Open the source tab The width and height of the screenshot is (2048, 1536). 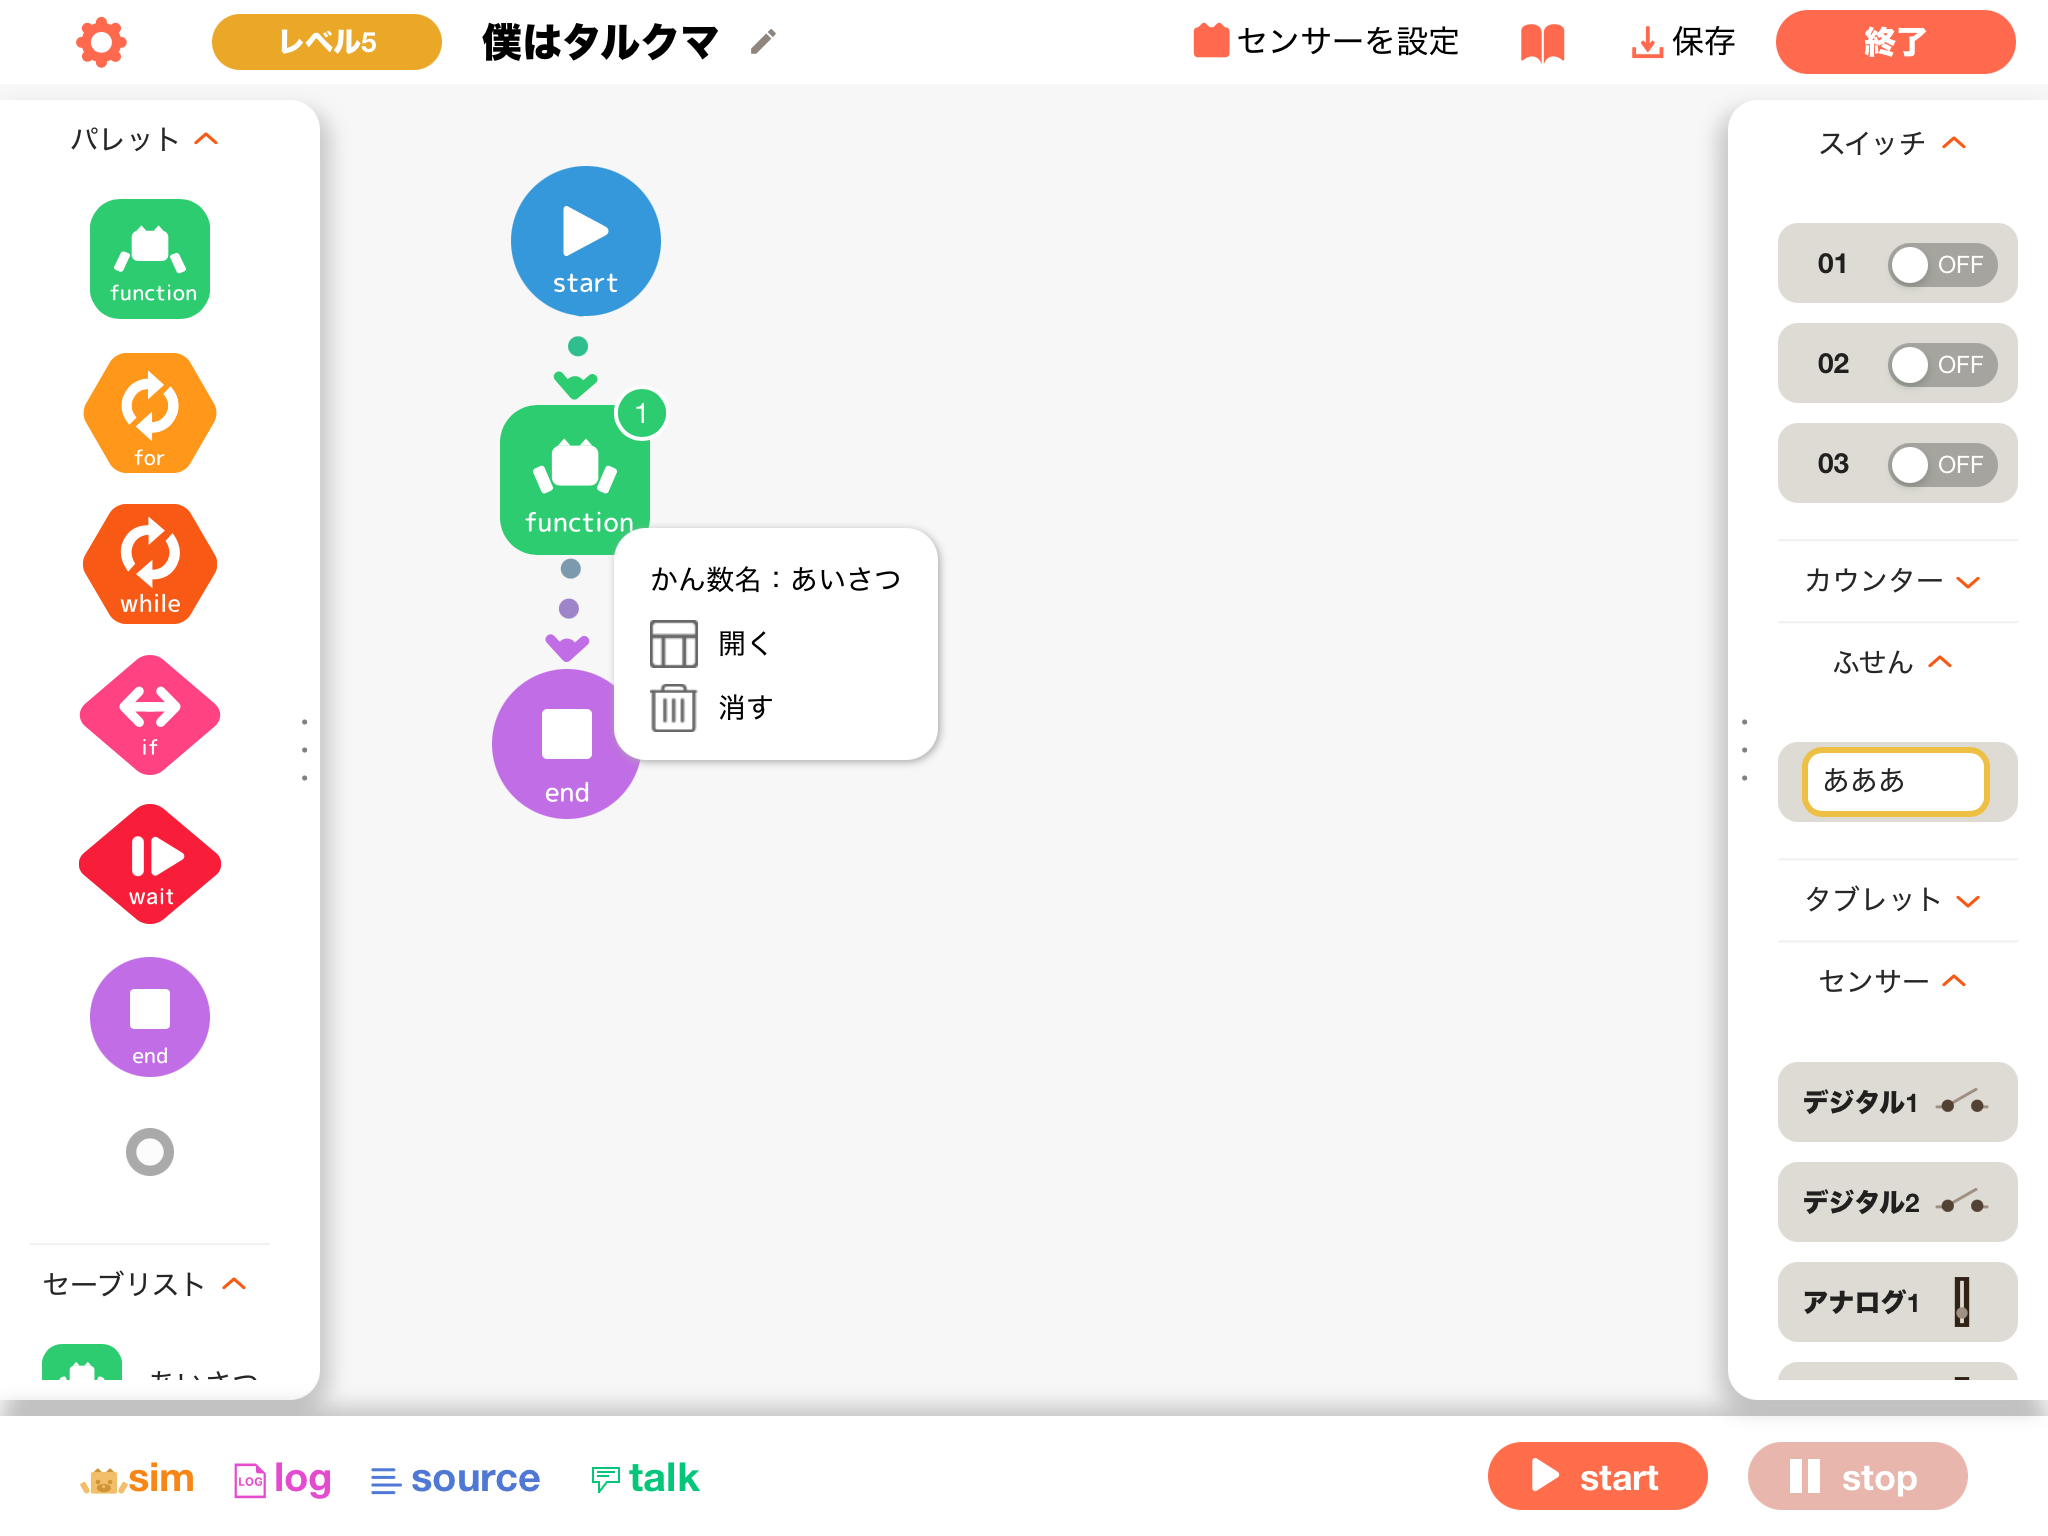coord(455,1478)
